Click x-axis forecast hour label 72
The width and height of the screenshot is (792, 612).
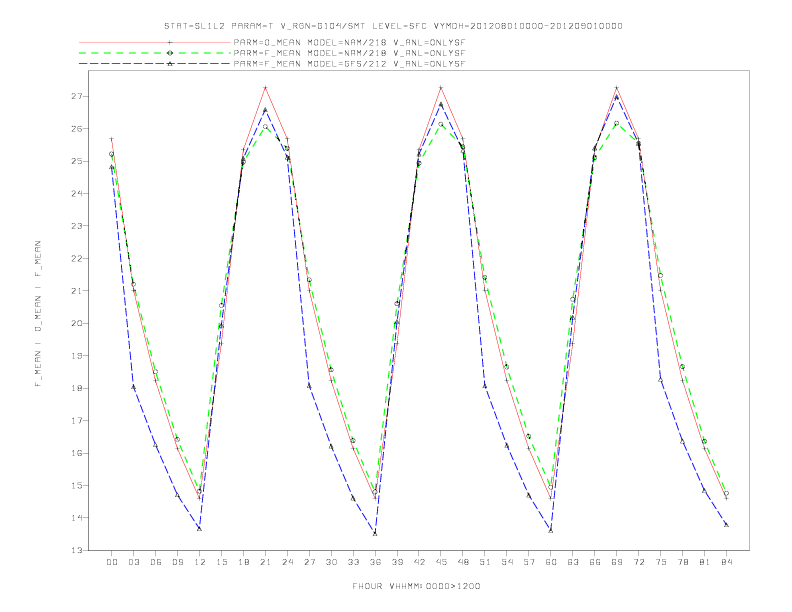point(638,562)
